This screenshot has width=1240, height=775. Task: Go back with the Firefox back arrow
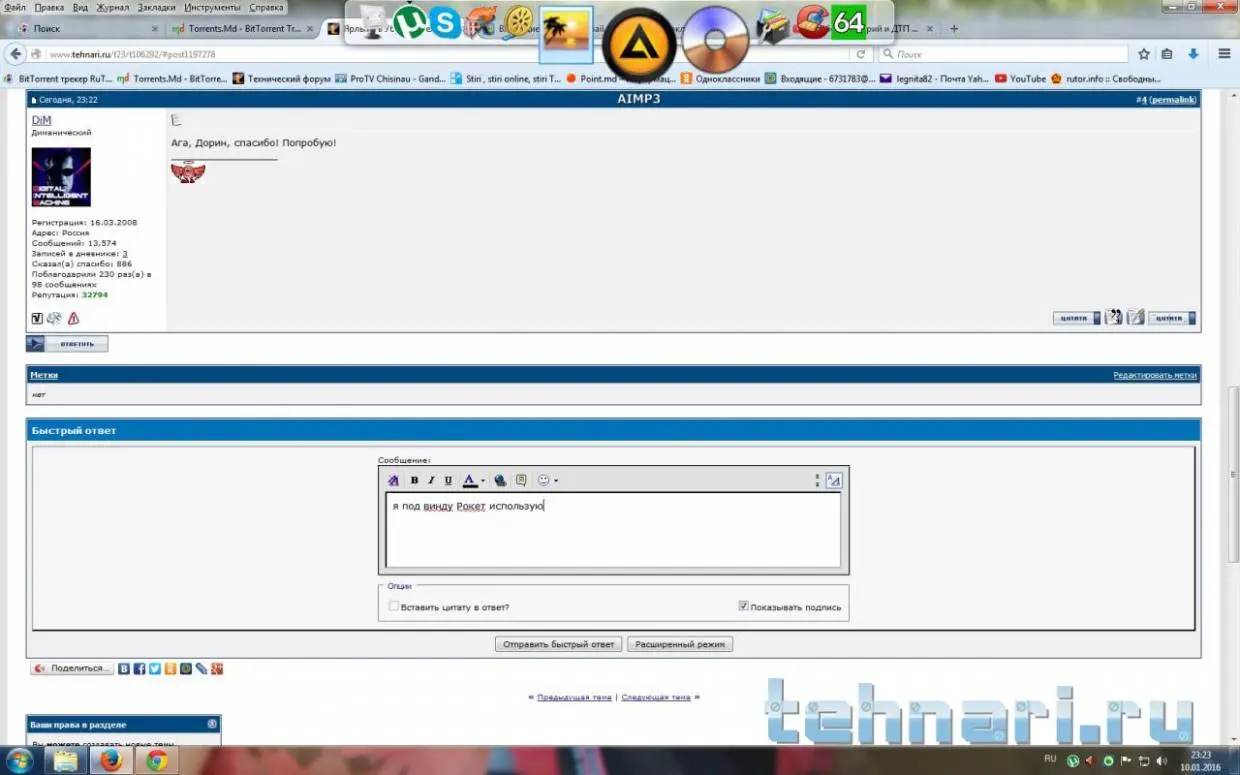pyautogui.click(x=16, y=54)
